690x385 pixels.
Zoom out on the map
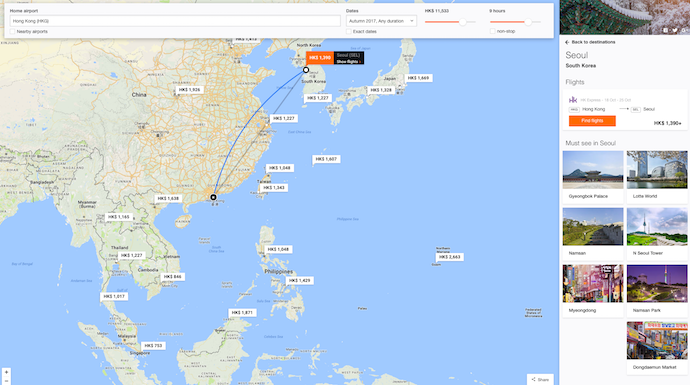(x=6, y=381)
